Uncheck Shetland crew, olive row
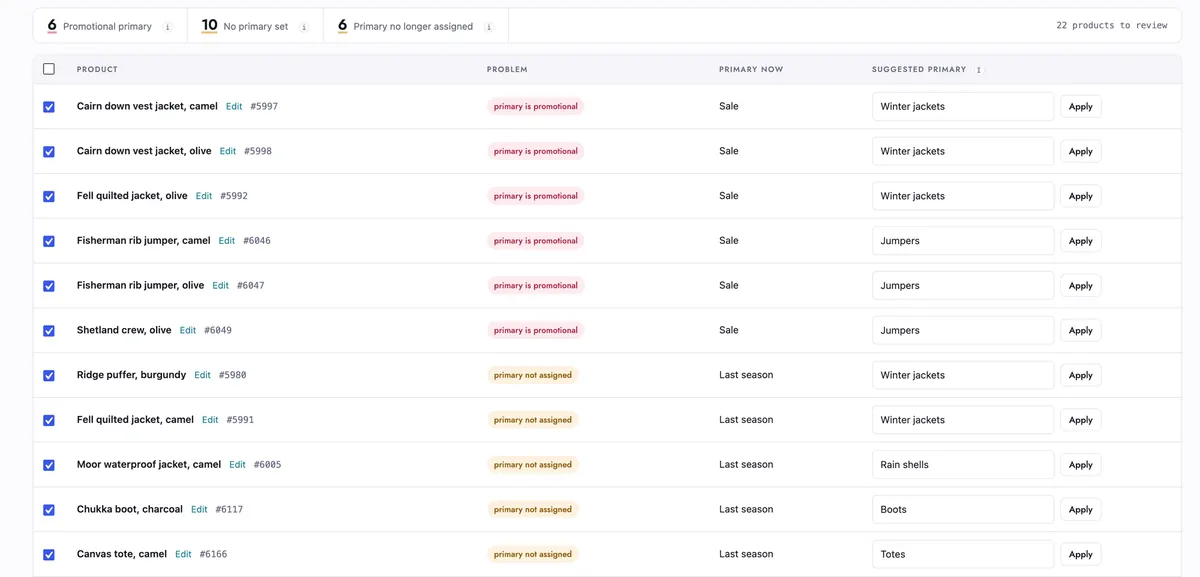The height and width of the screenshot is (577, 1200). (x=49, y=331)
